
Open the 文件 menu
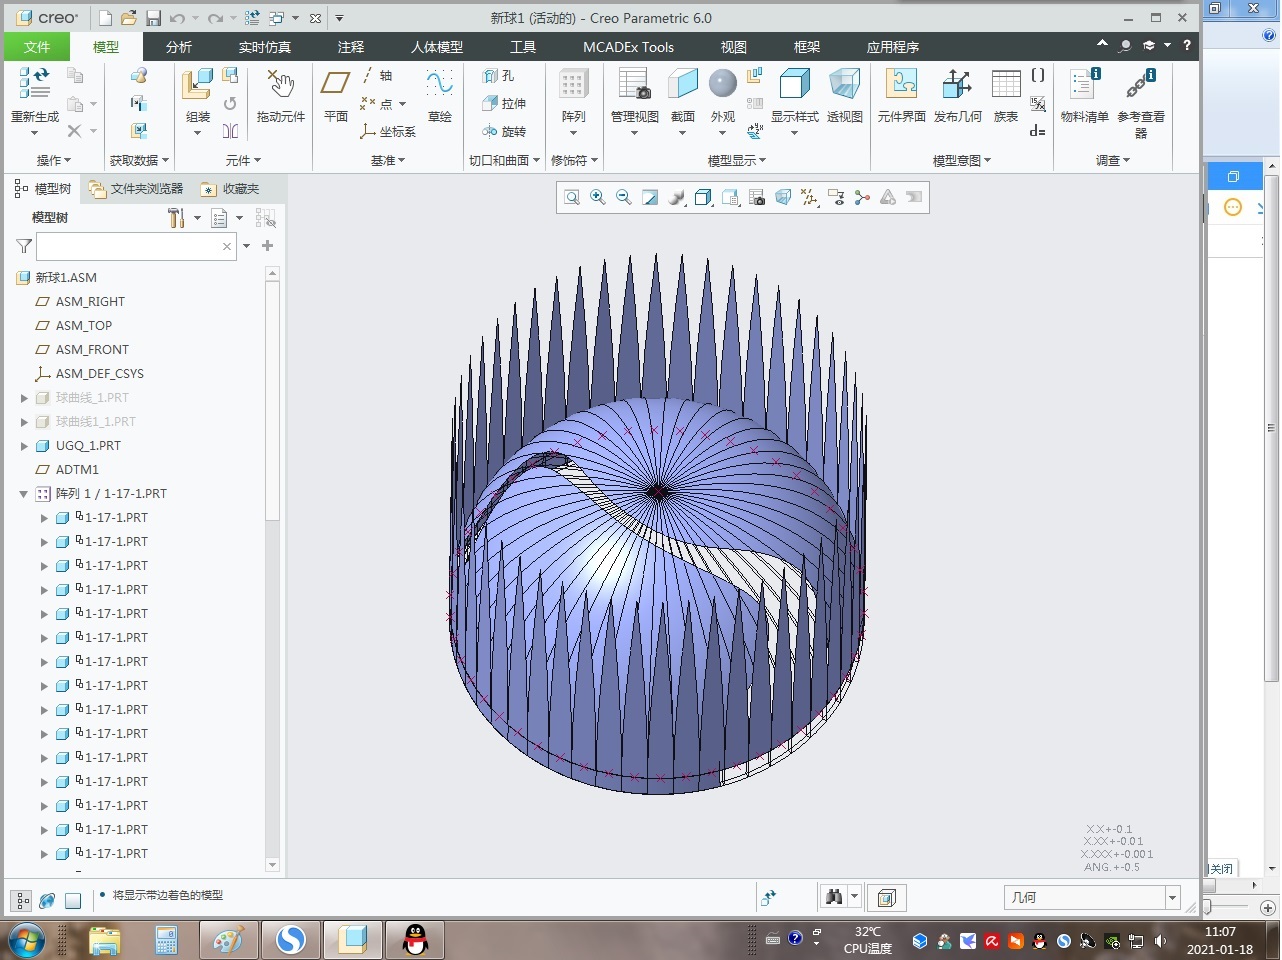(37, 47)
